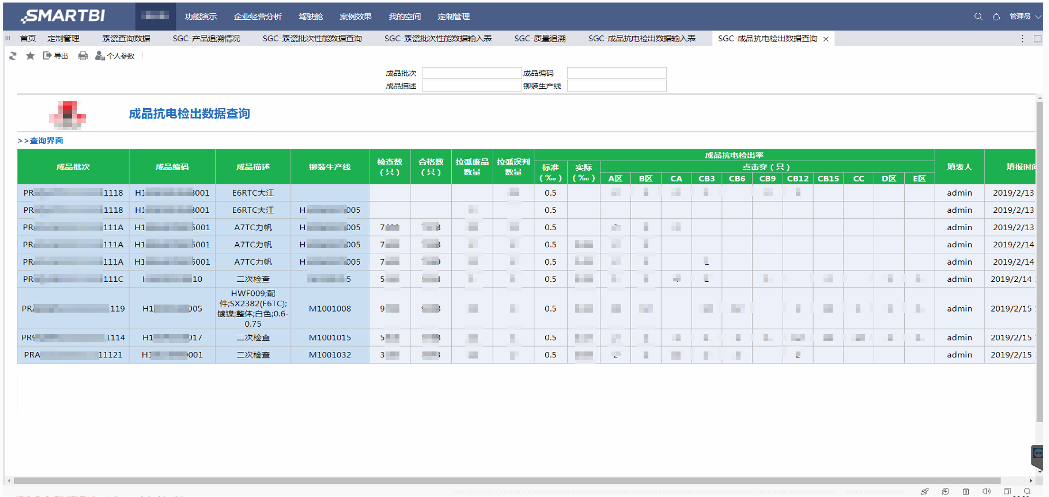Open the 驾驶舱 menu
The width and height of the screenshot is (1049, 497).
pos(311,16)
